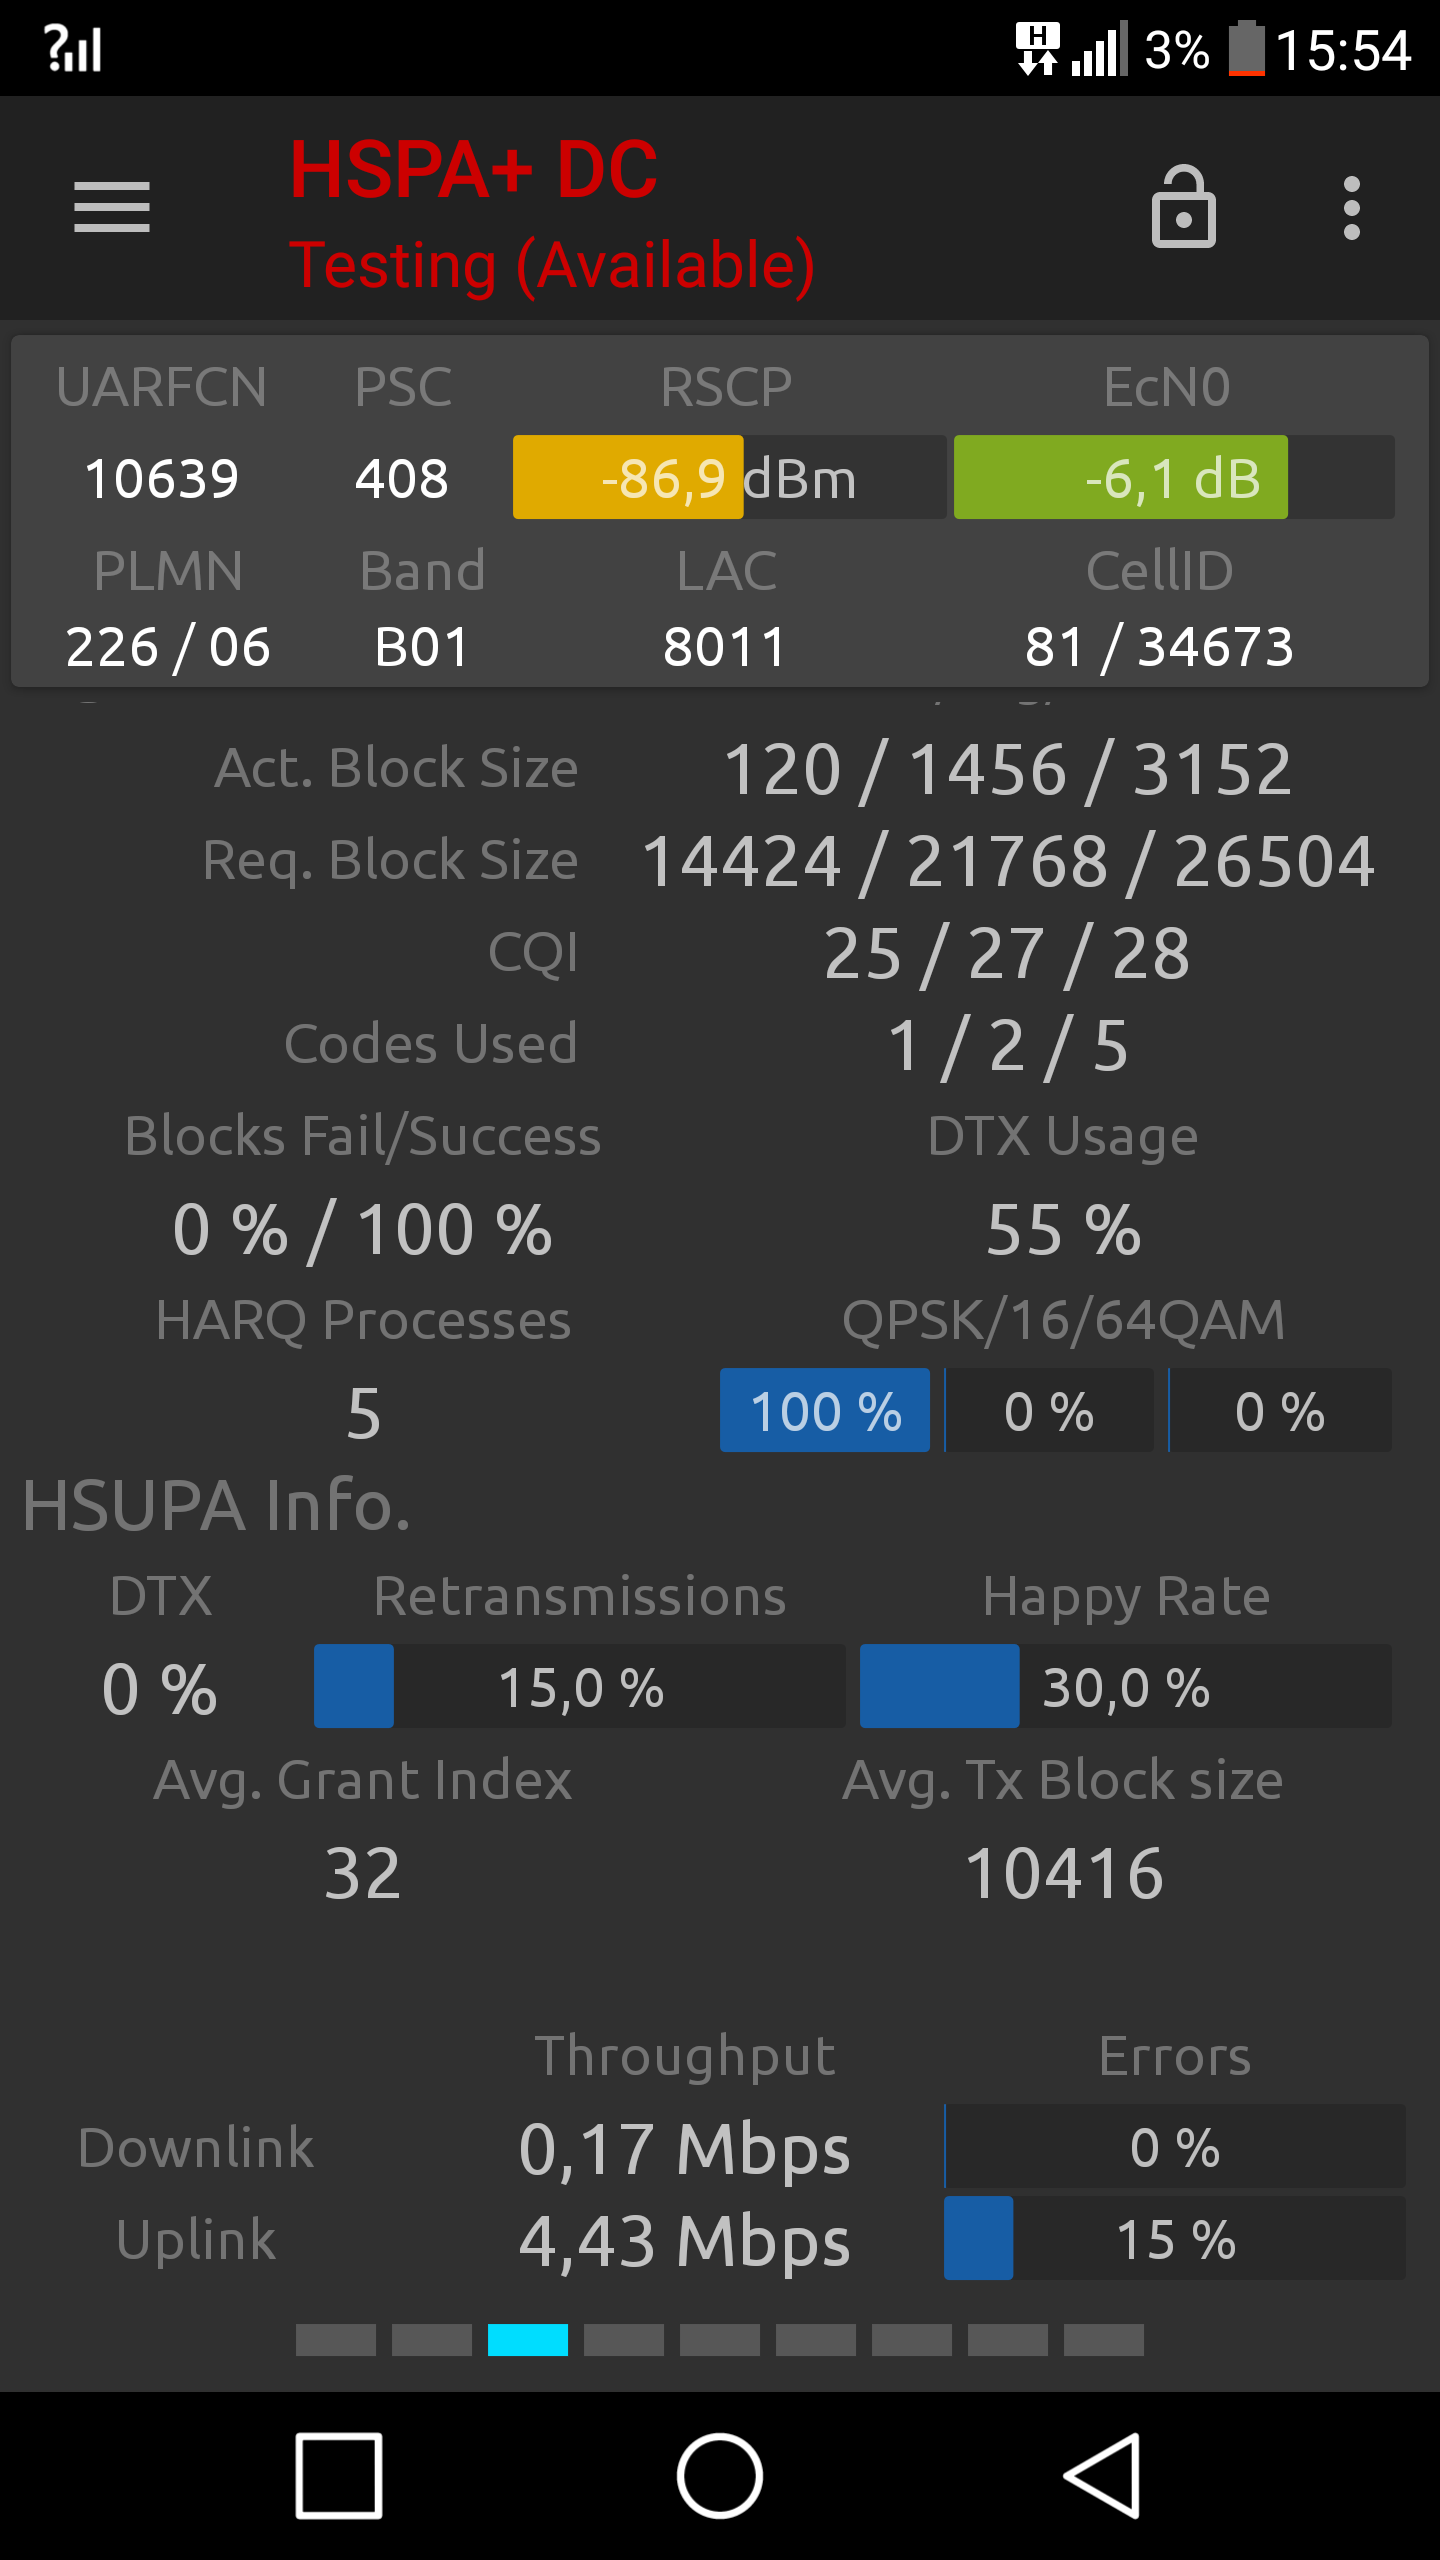Jump to the last page indicator
1440x2560 pixels.
coord(1104,2340)
